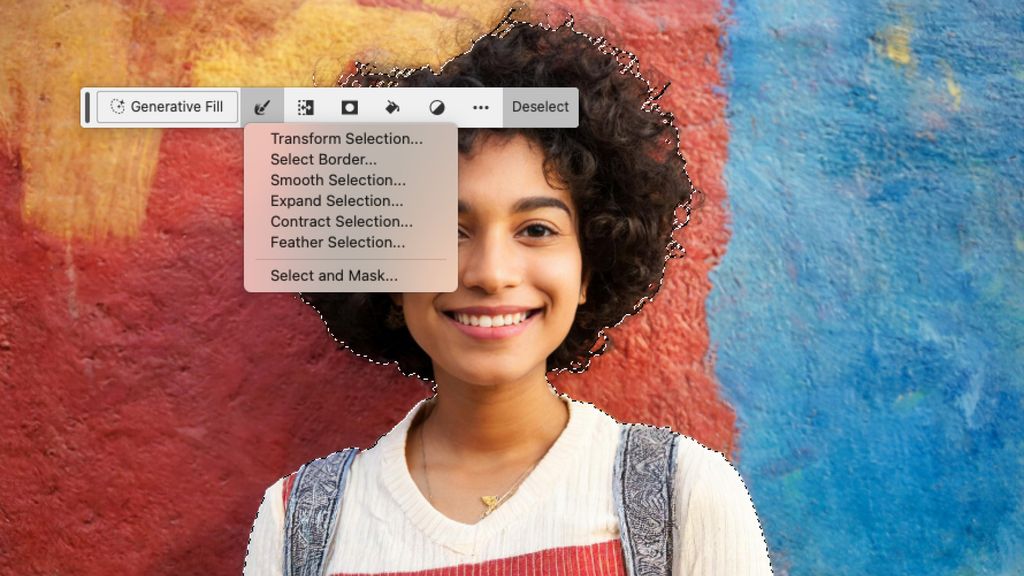The width and height of the screenshot is (1024, 576).
Task: Open the three-dots more options menu
Action: pos(481,107)
